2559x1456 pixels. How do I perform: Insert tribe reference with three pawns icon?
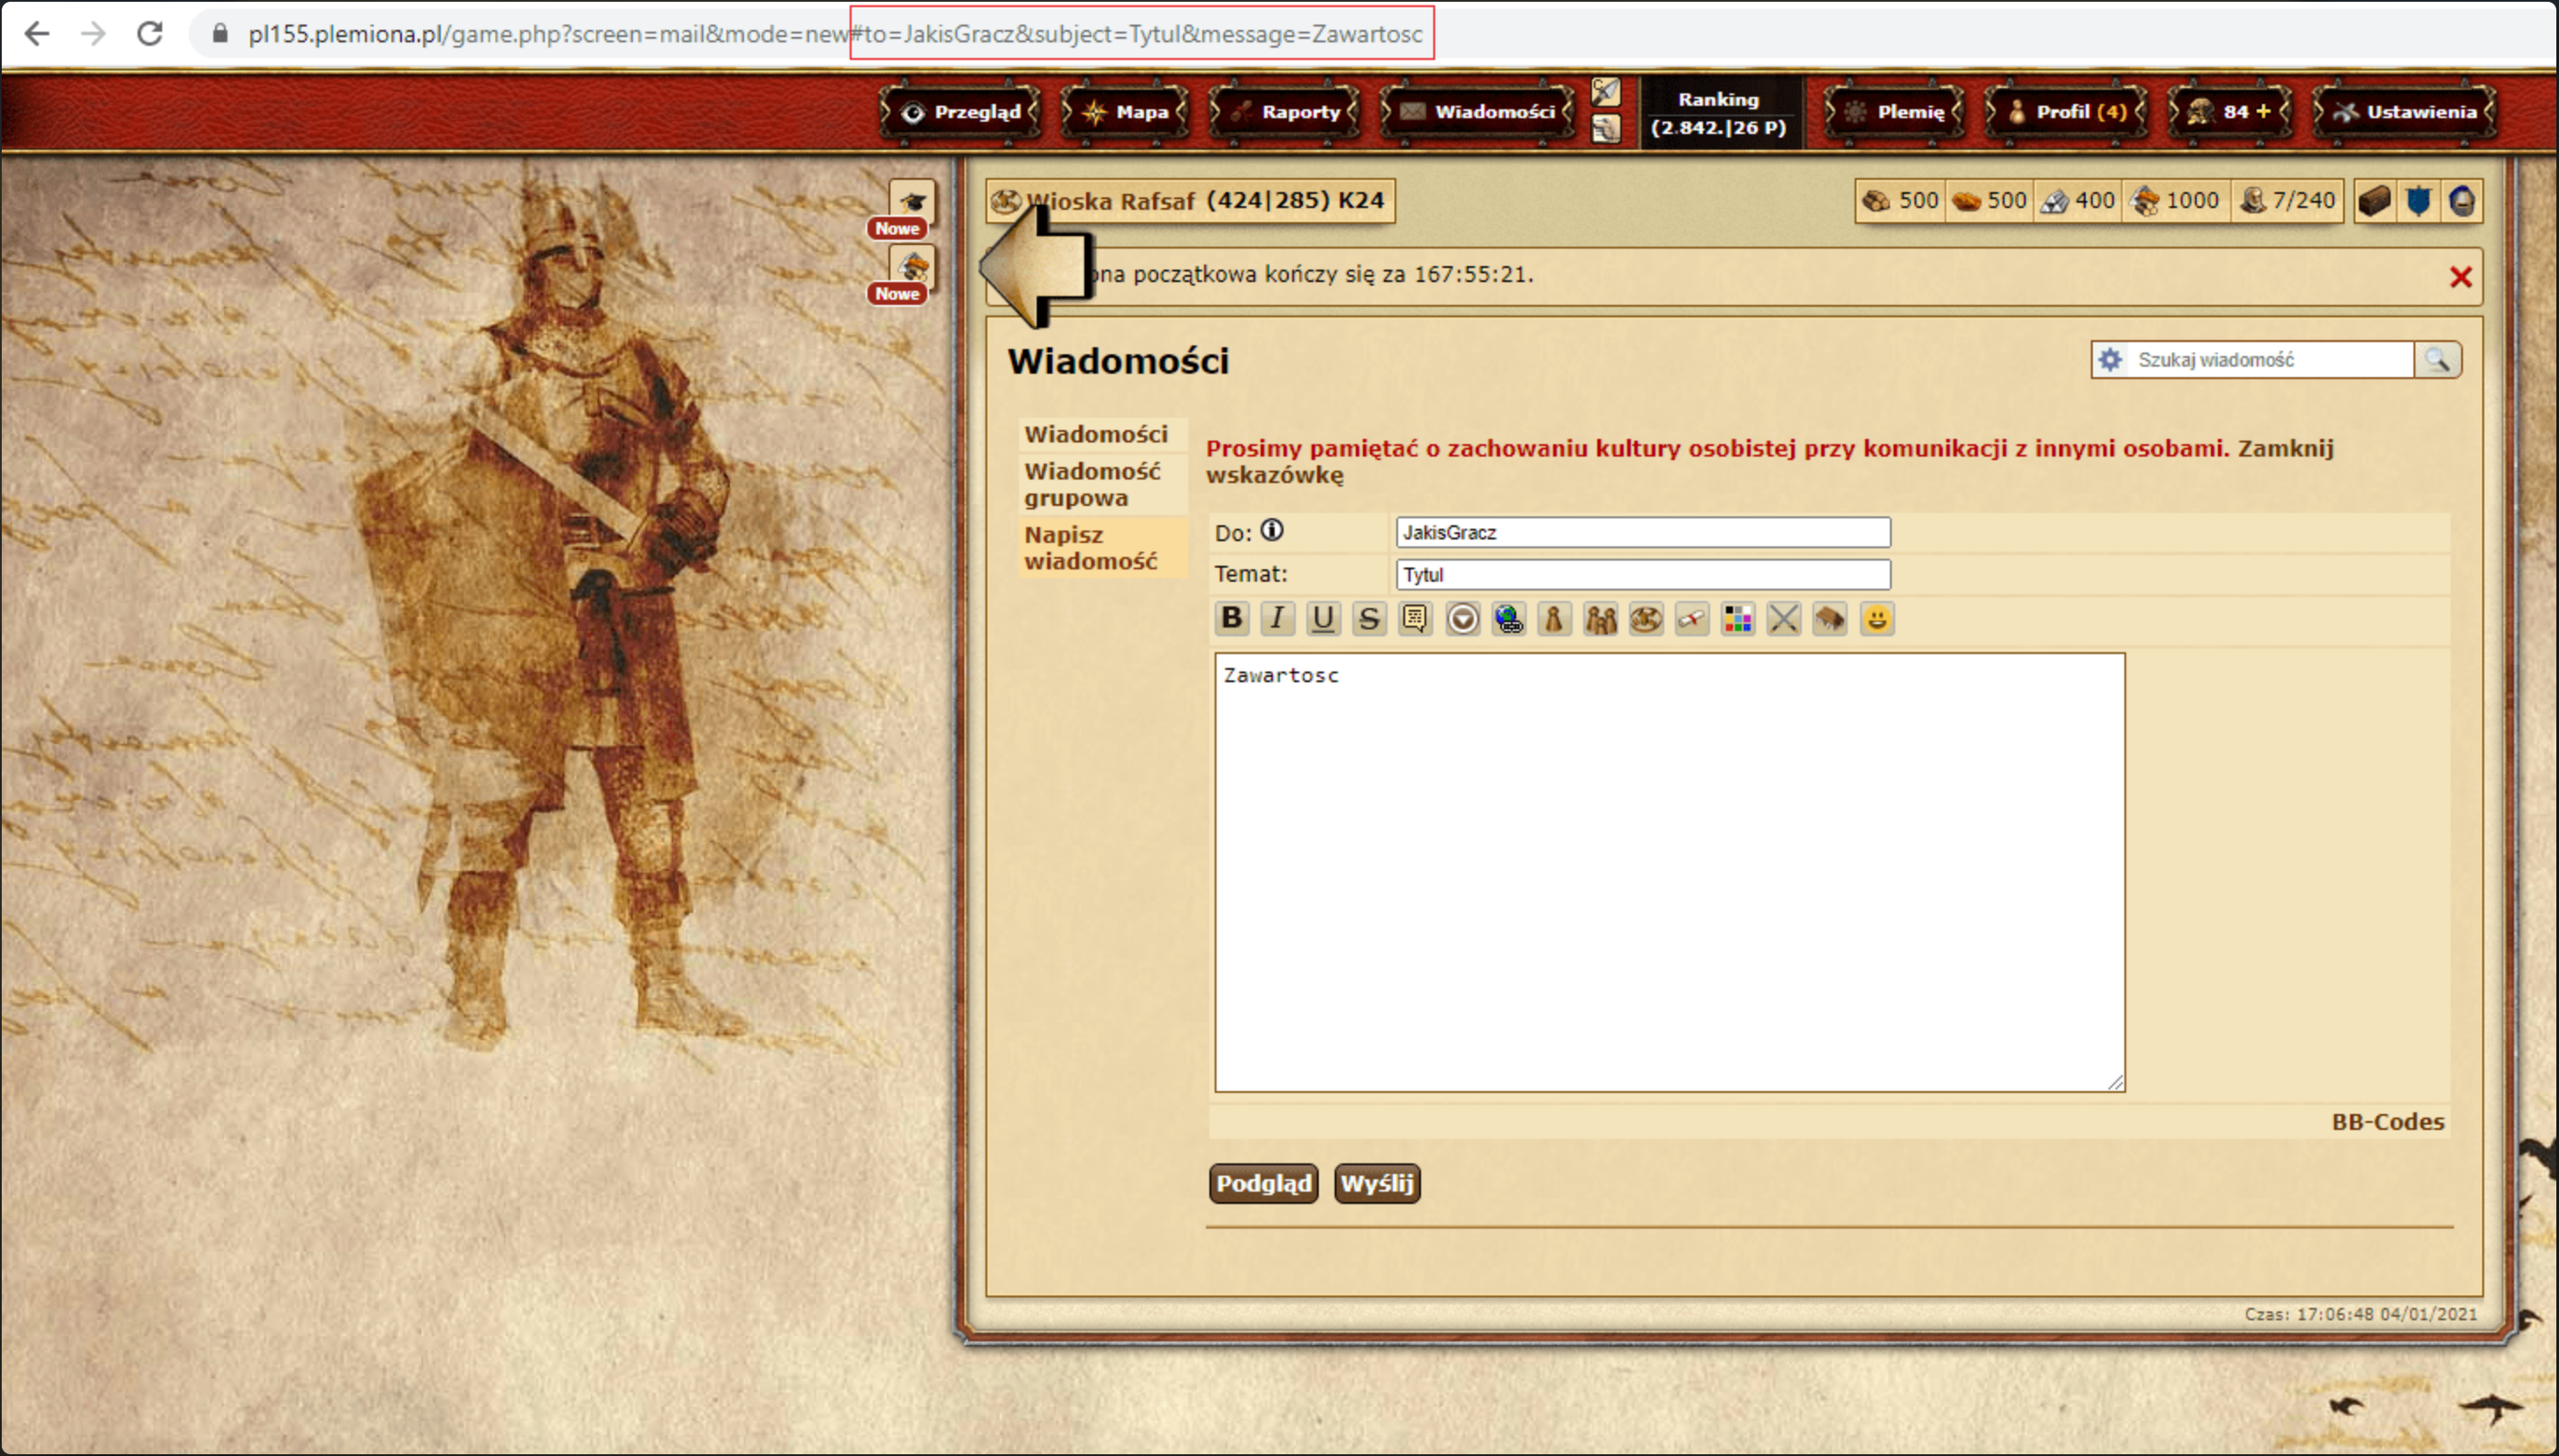[1600, 619]
